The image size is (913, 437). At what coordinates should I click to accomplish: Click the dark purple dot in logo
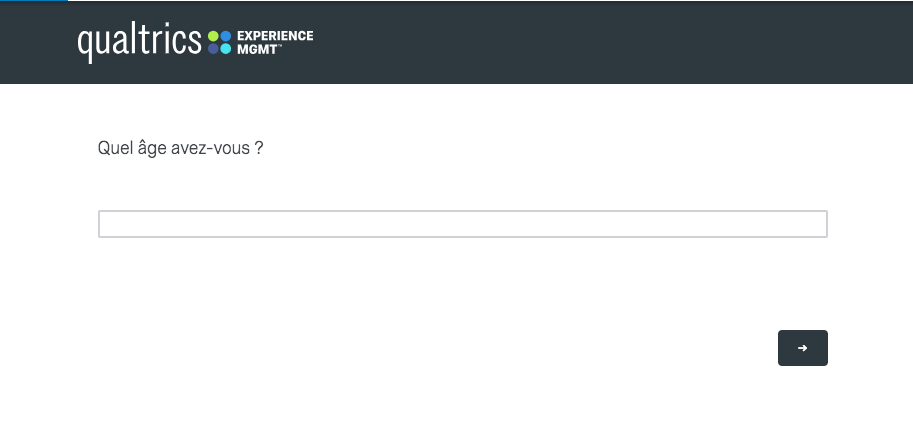(x=213, y=49)
